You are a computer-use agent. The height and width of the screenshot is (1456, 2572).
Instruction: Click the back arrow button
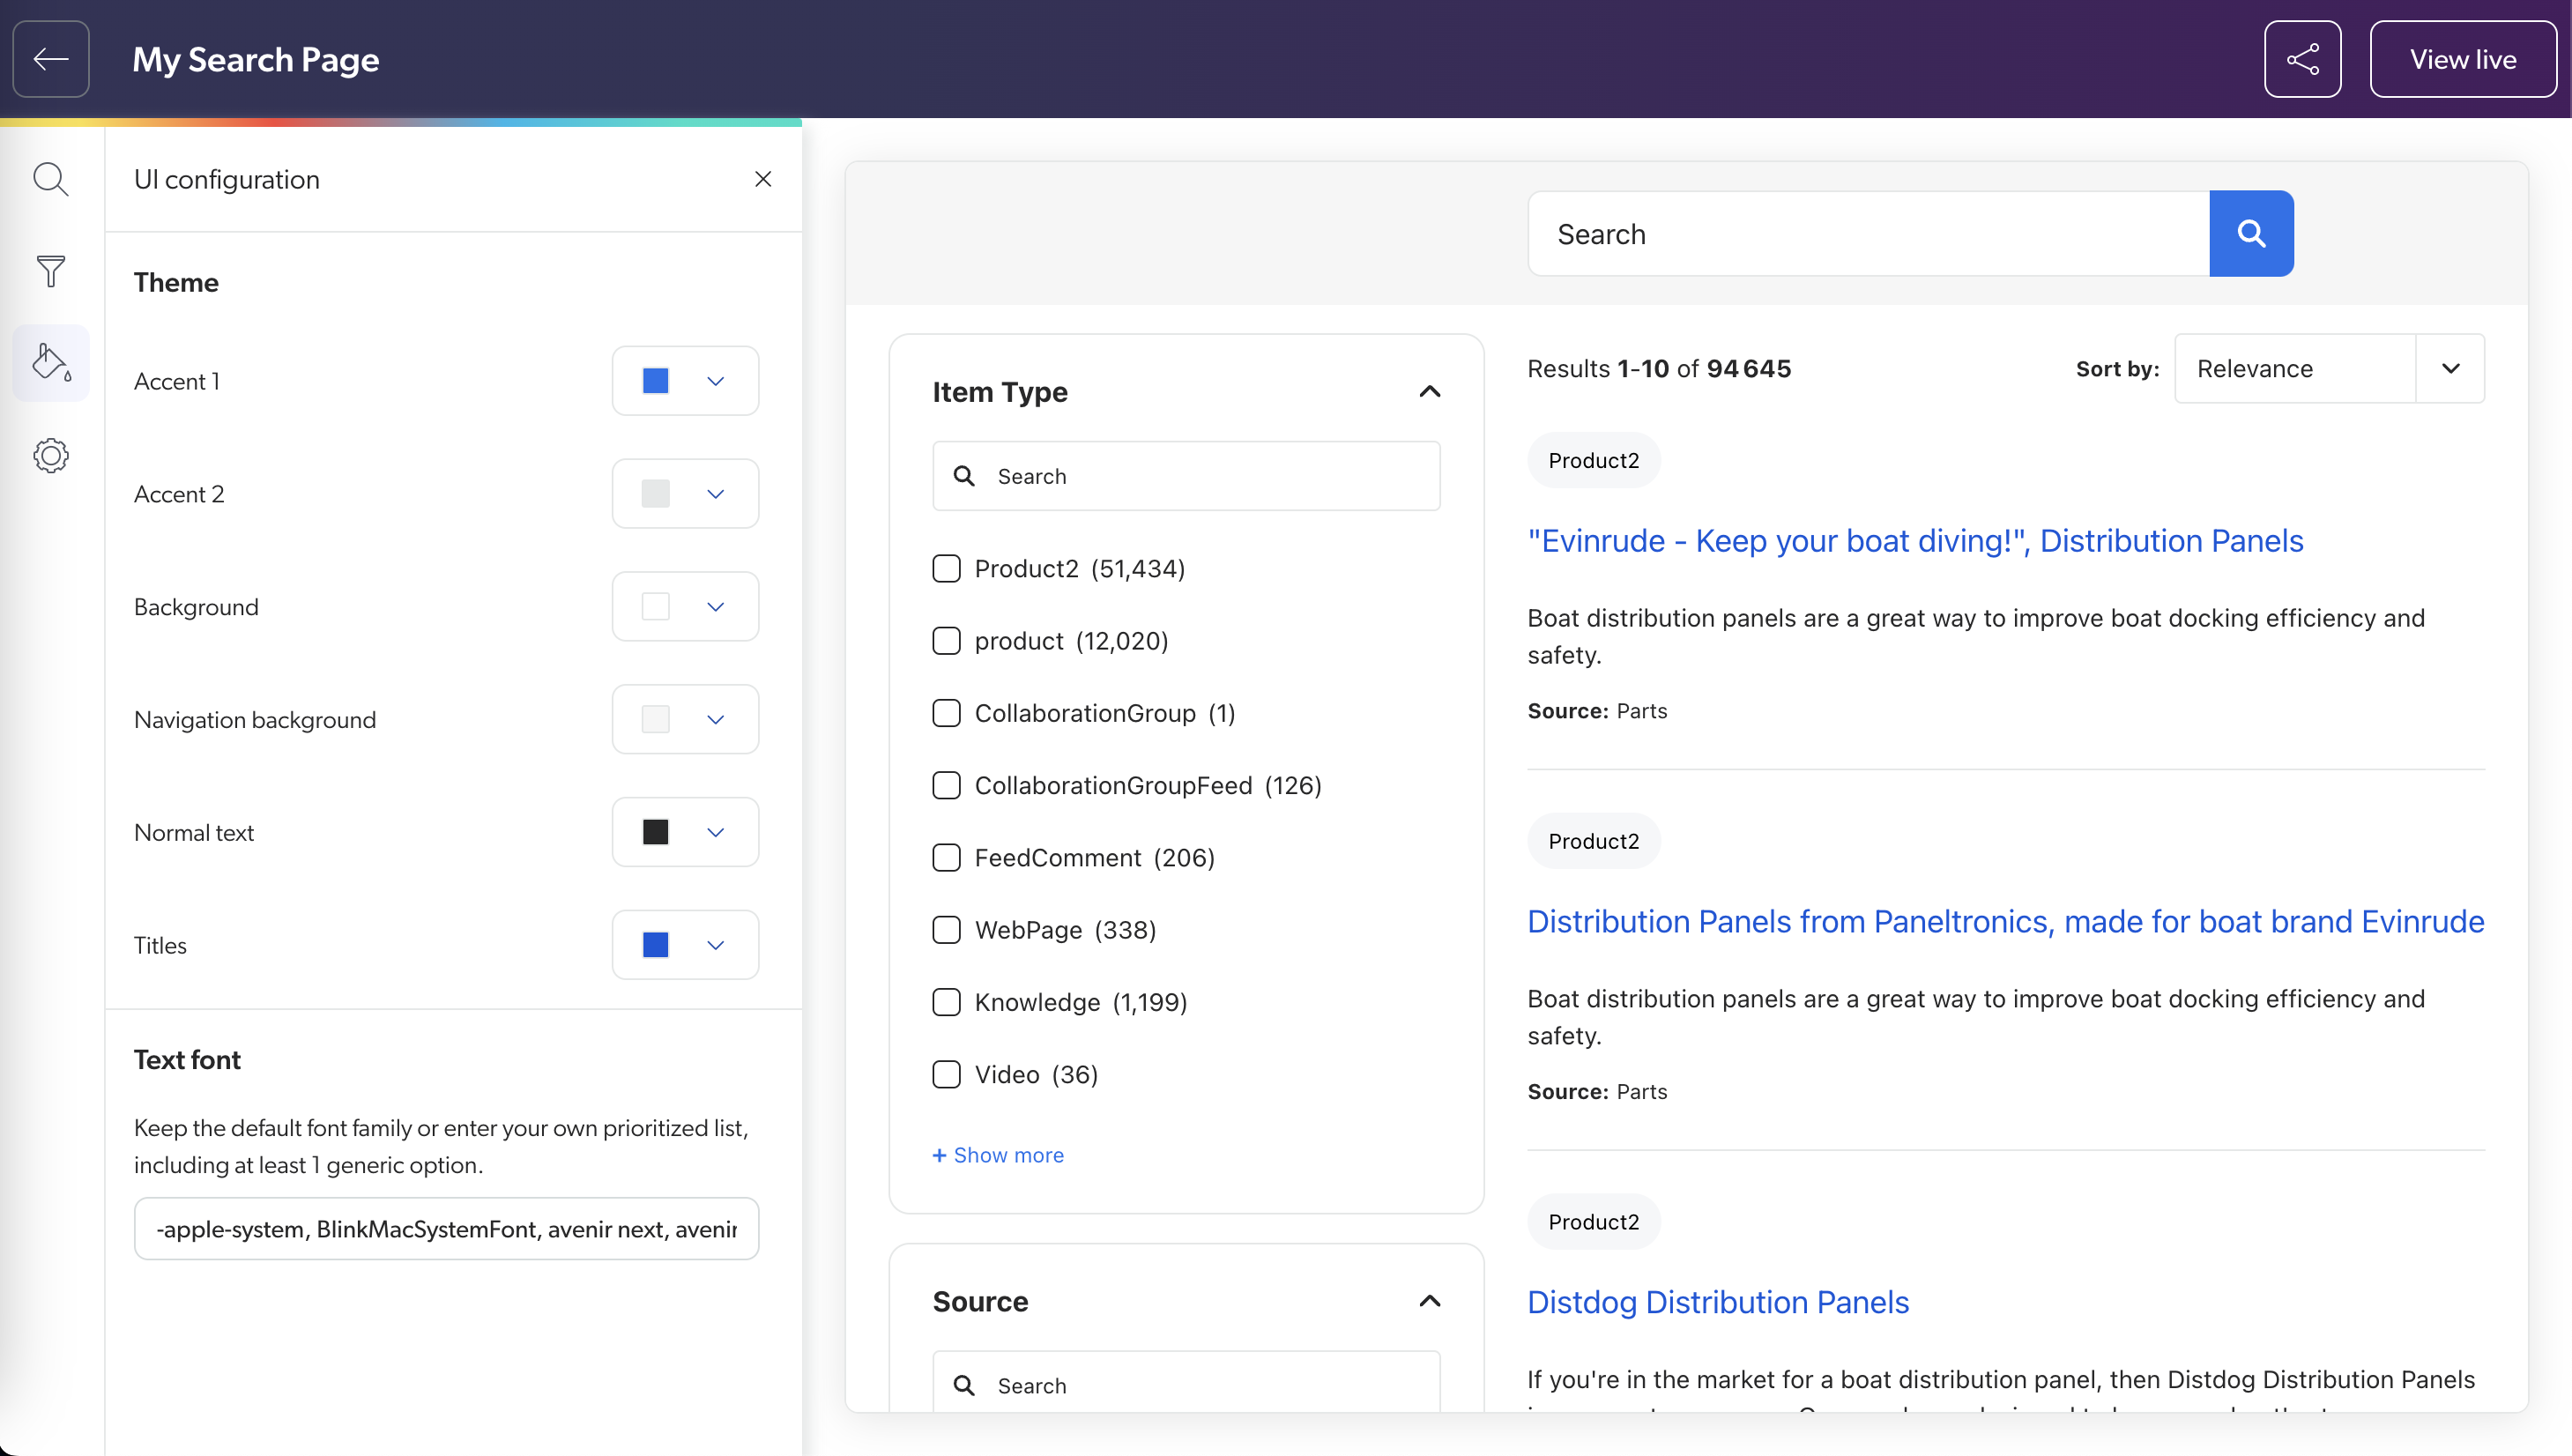click(51, 59)
